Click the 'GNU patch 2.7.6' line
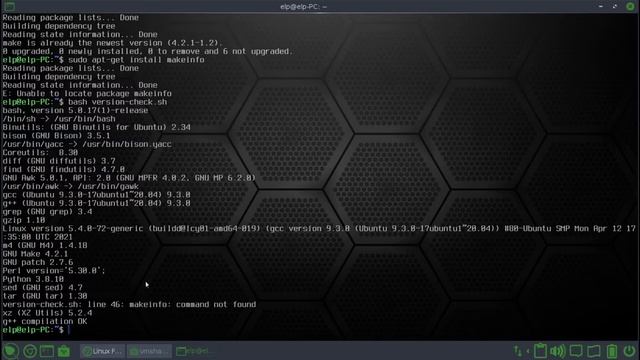The width and height of the screenshot is (640, 360). coord(38,262)
